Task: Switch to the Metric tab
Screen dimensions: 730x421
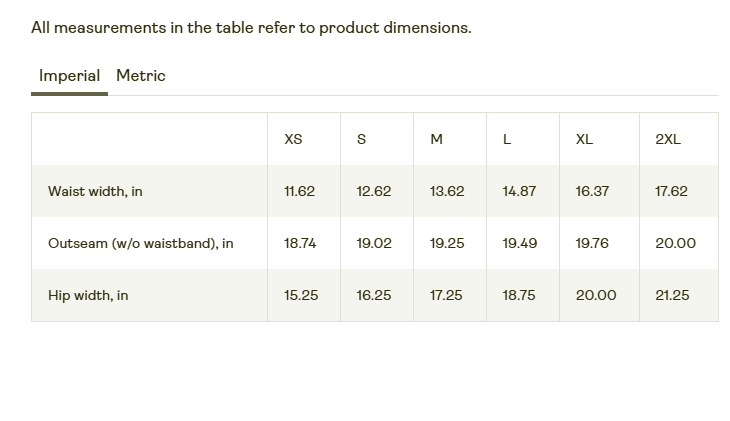Action: [x=141, y=76]
